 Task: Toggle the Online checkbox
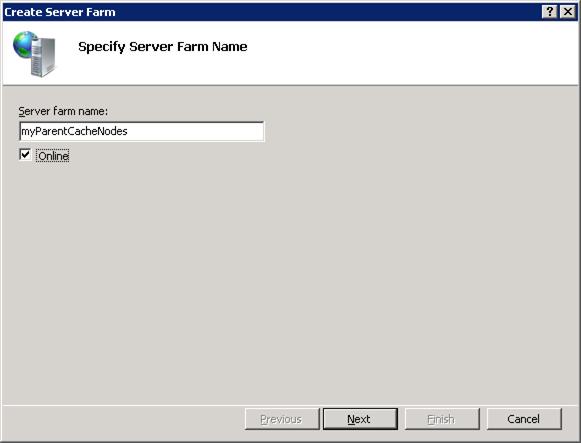click(25, 154)
